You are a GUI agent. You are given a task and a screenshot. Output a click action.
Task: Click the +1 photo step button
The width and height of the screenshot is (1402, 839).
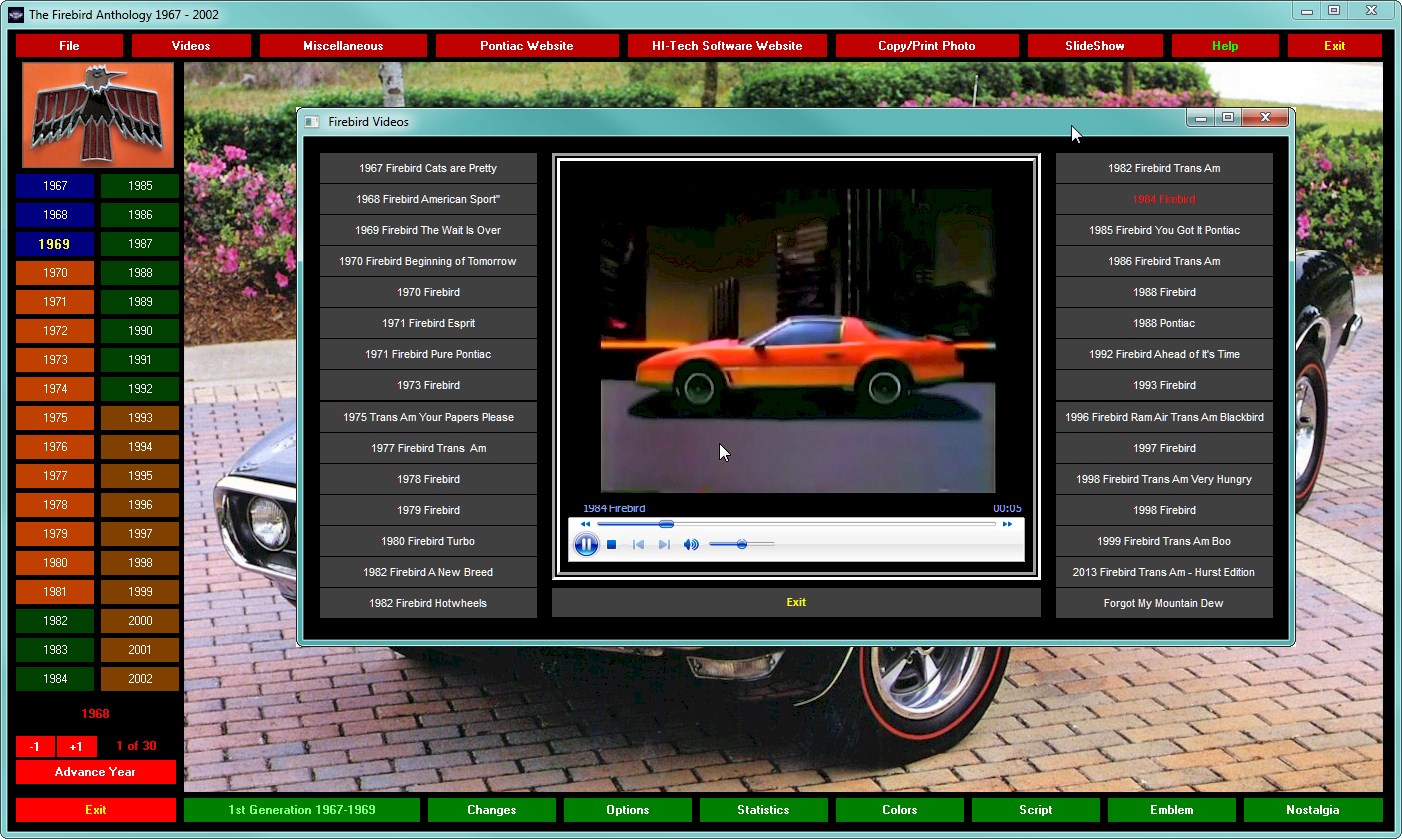[76, 746]
